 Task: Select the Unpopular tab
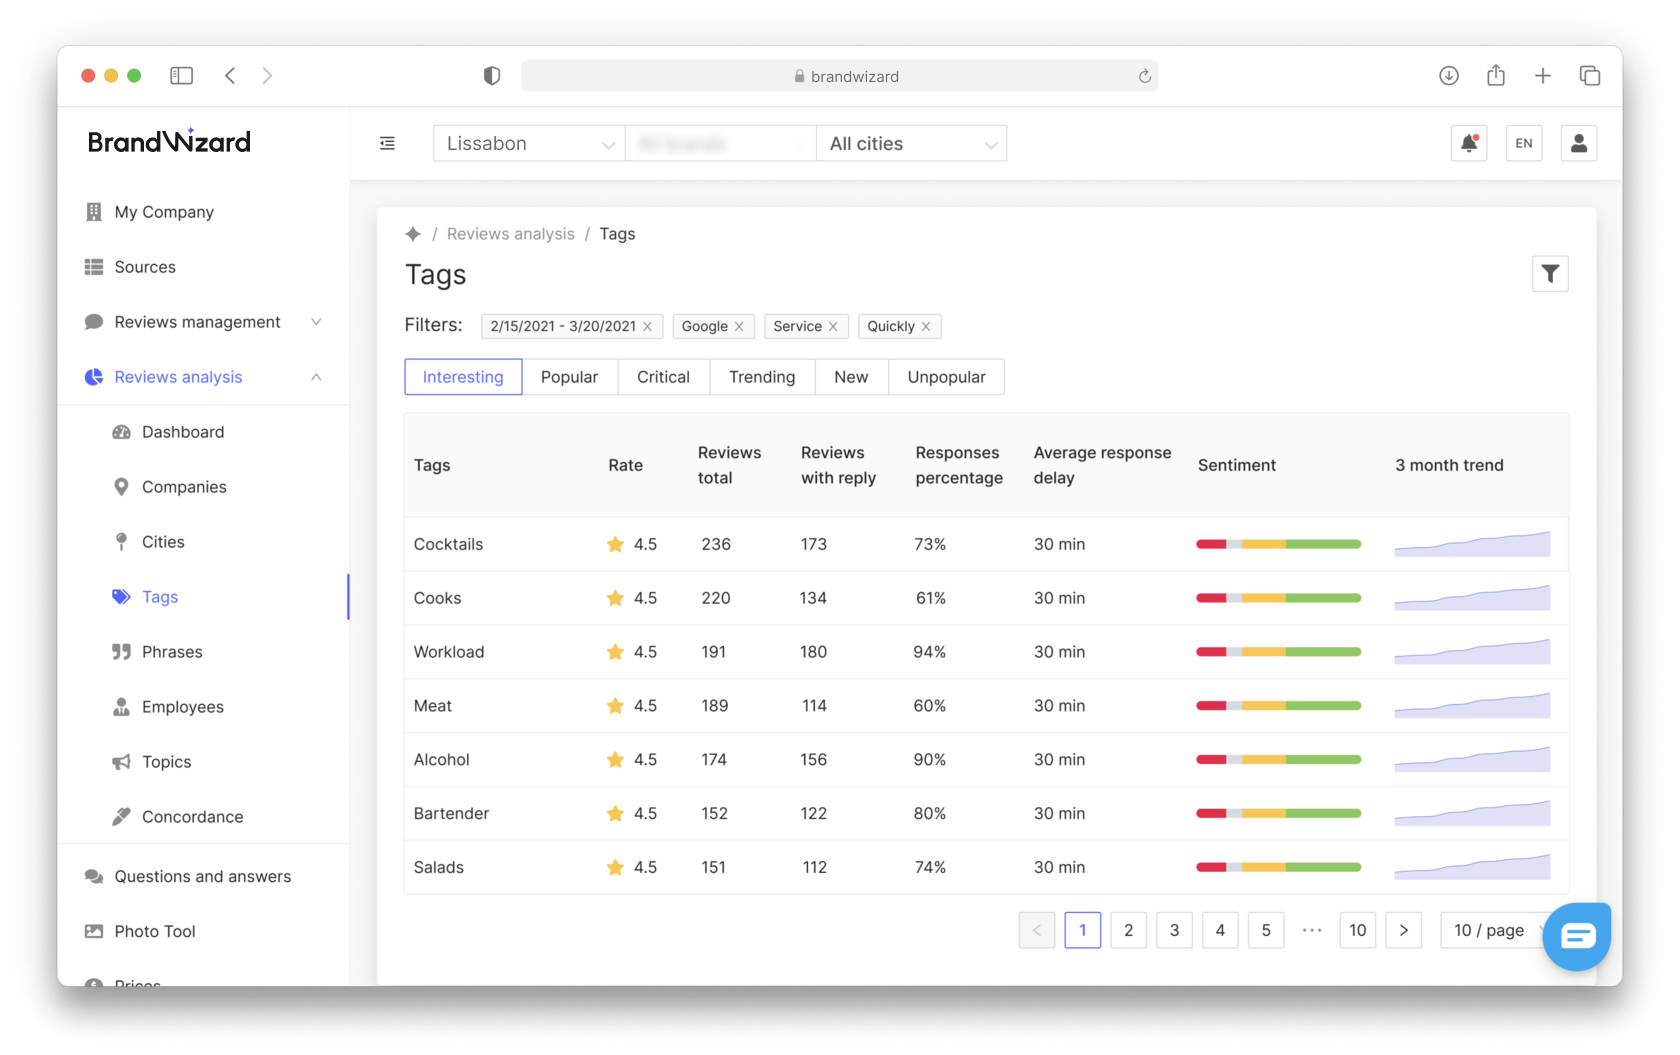click(946, 377)
